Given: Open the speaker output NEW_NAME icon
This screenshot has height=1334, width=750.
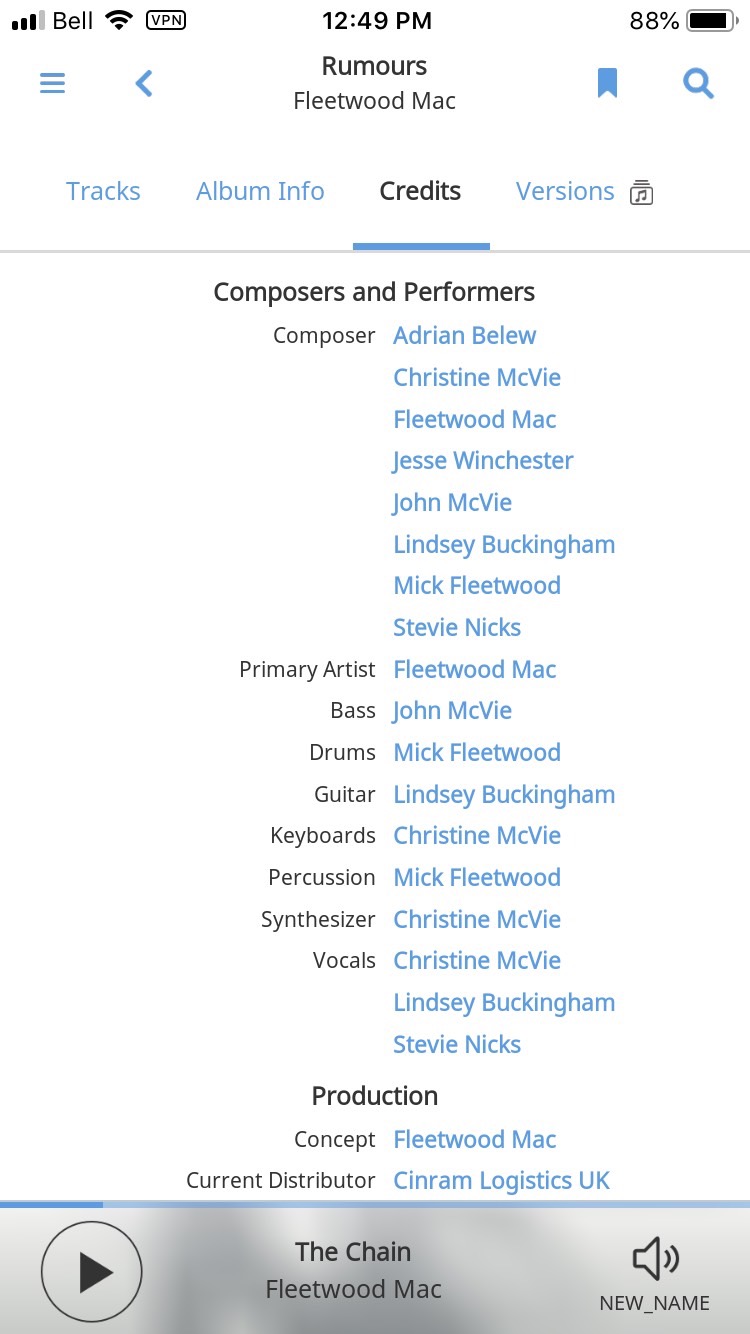Looking at the screenshot, I should click(655, 1260).
